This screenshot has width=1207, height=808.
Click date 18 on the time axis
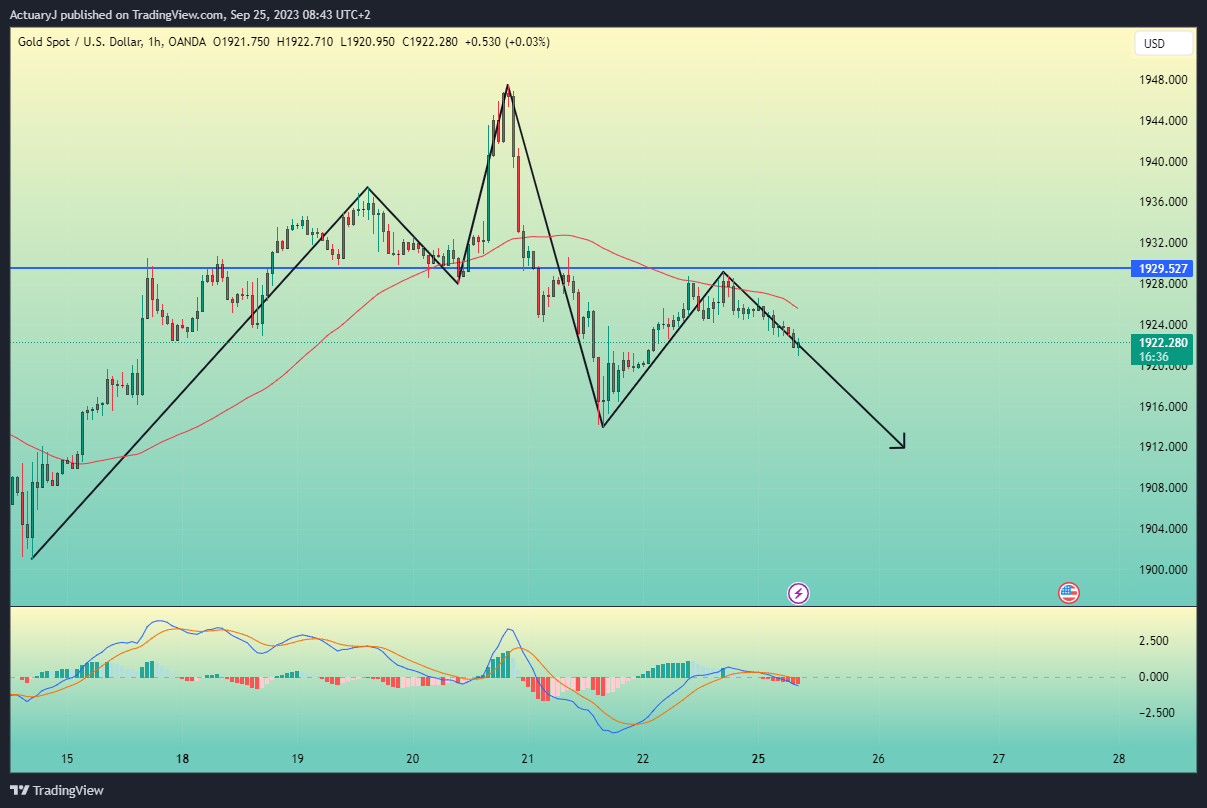click(x=183, y=759)
